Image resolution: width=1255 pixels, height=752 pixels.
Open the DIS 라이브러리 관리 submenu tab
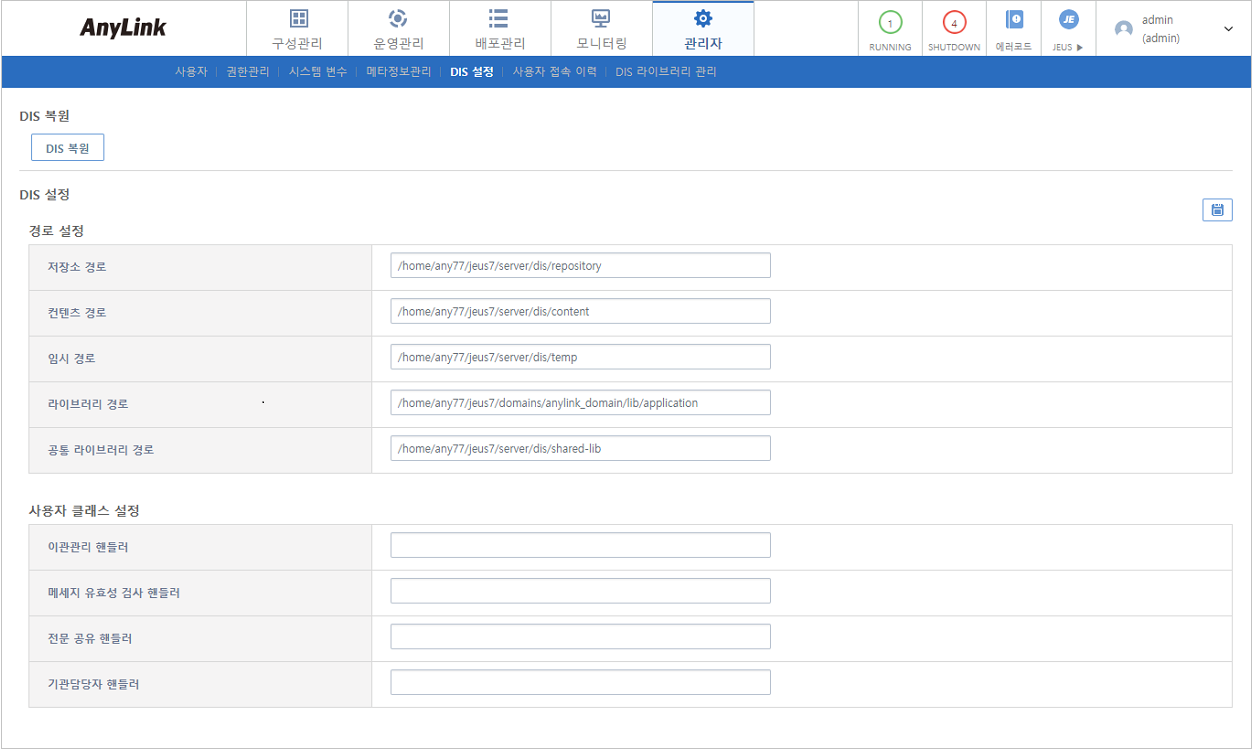coord(665,72)
